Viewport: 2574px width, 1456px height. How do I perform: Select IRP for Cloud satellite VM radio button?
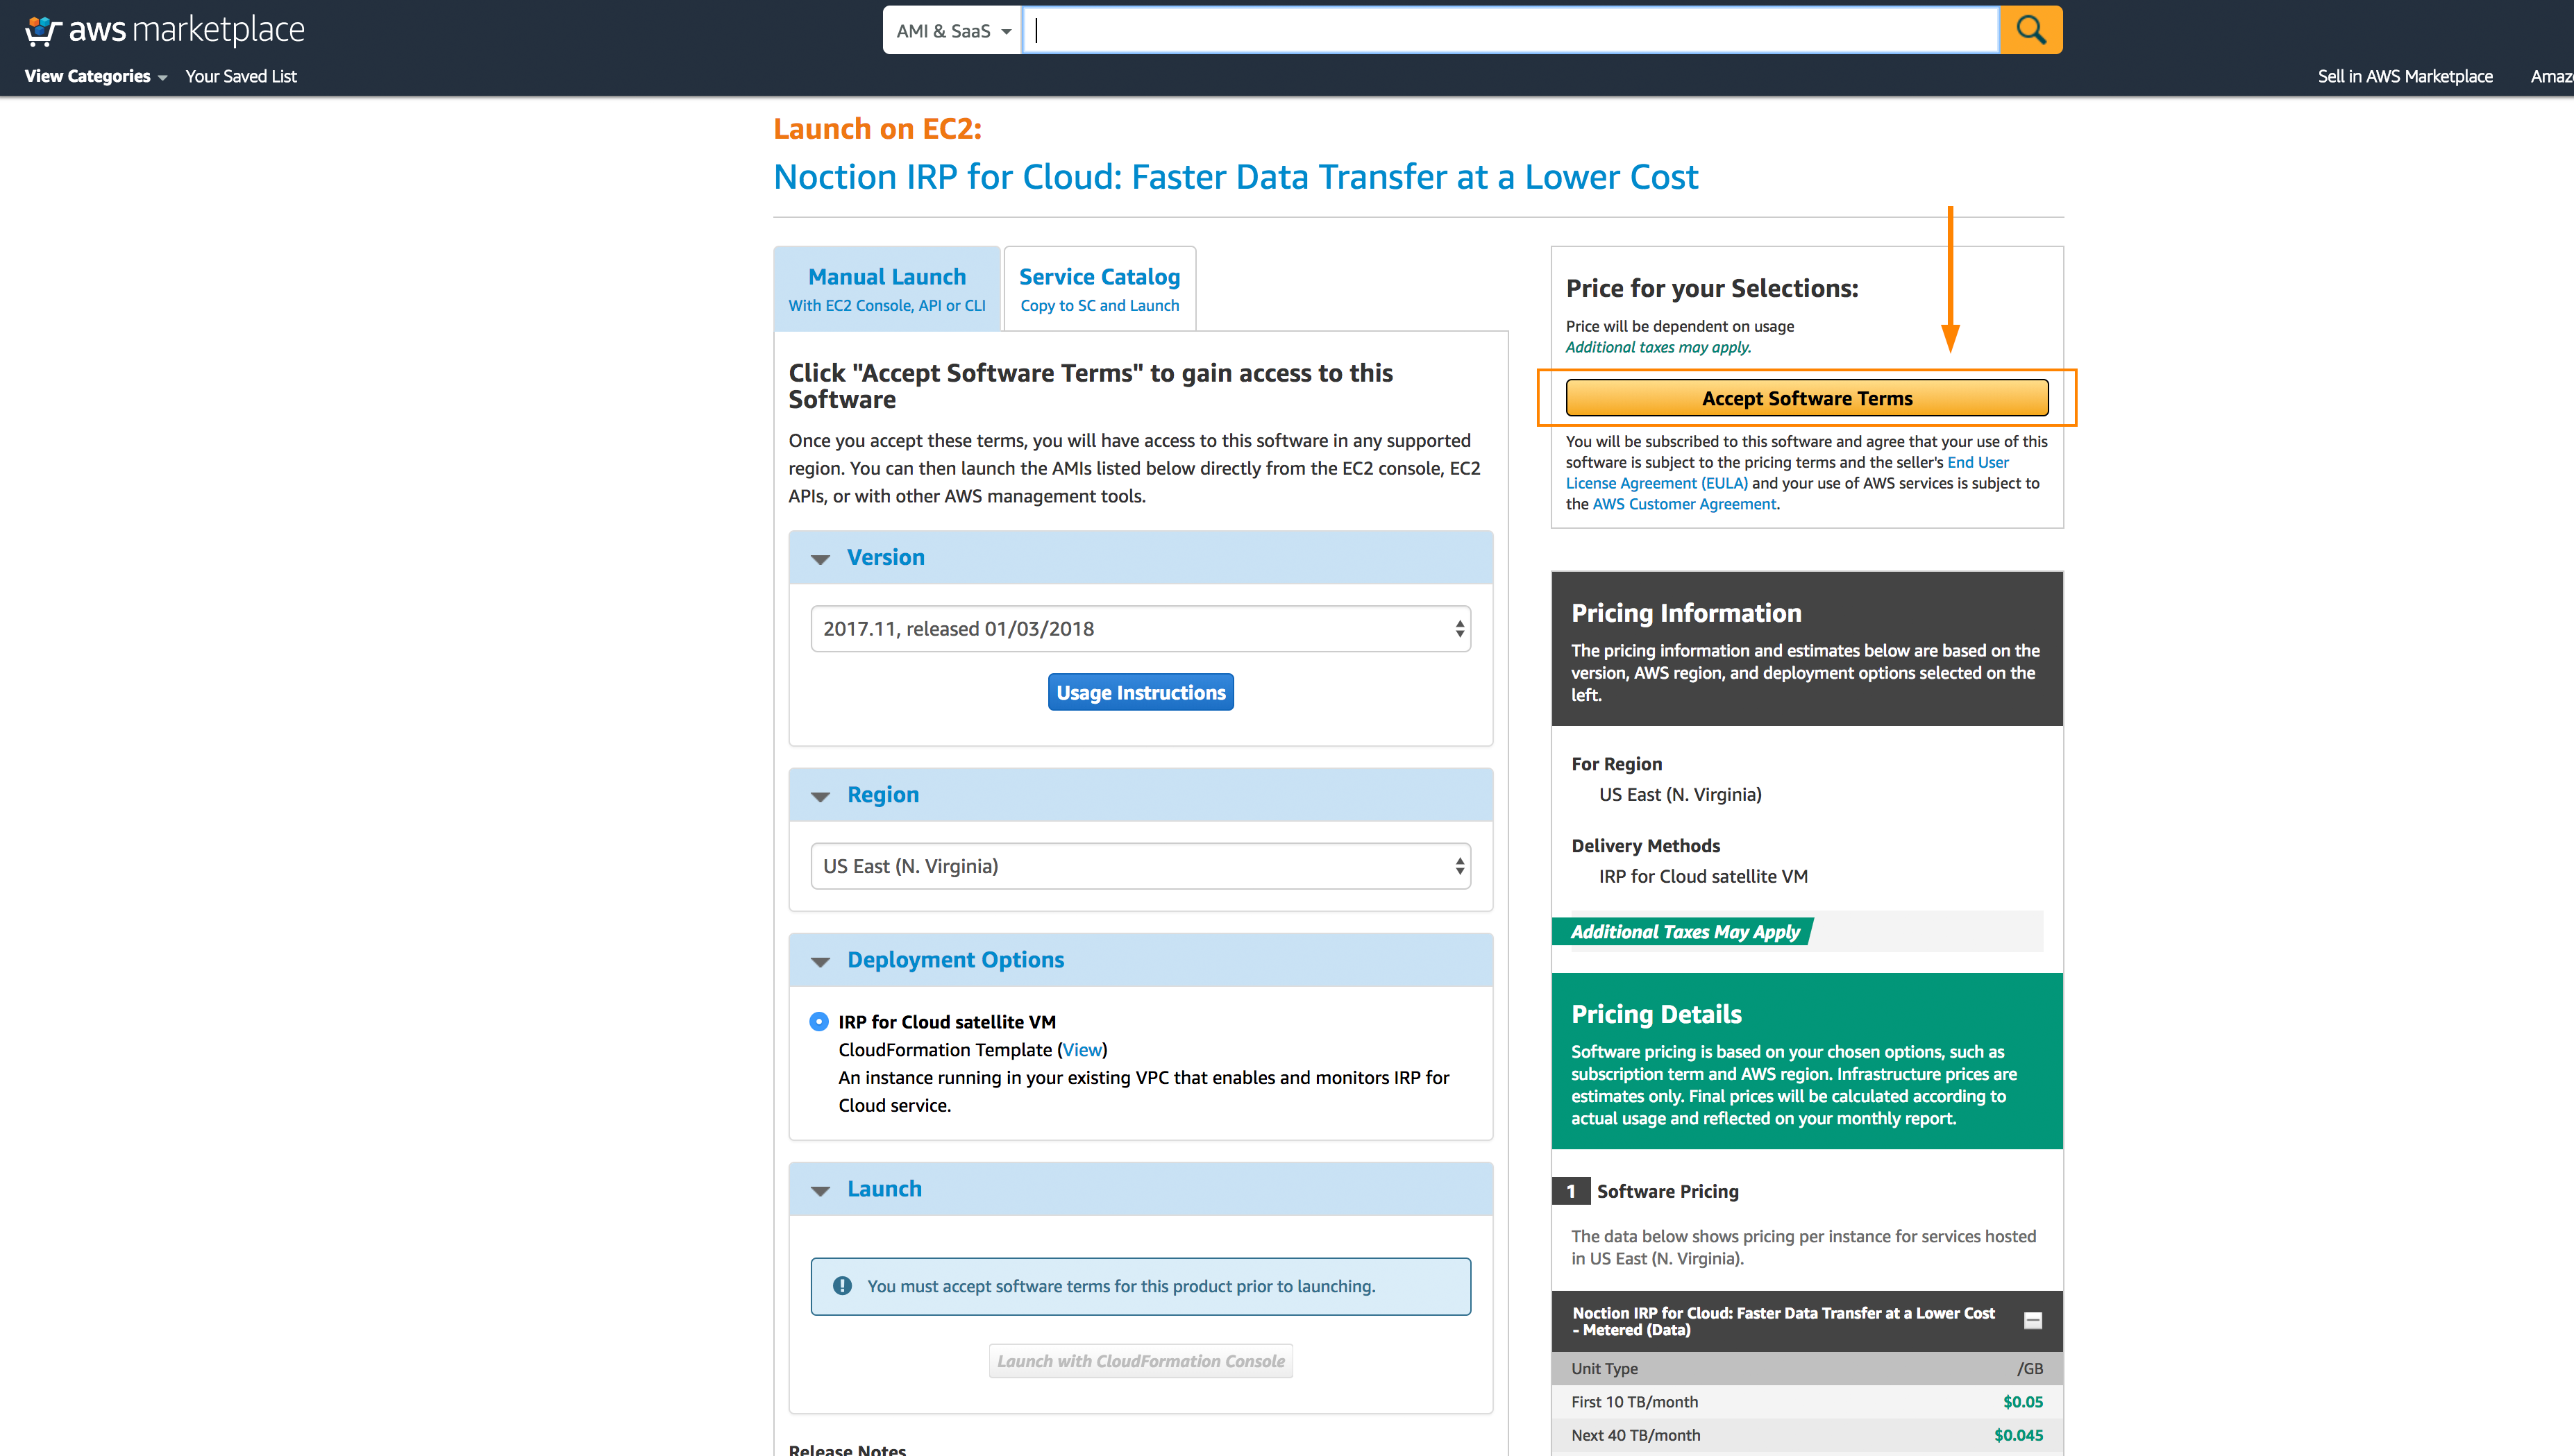click(818, 1021)
